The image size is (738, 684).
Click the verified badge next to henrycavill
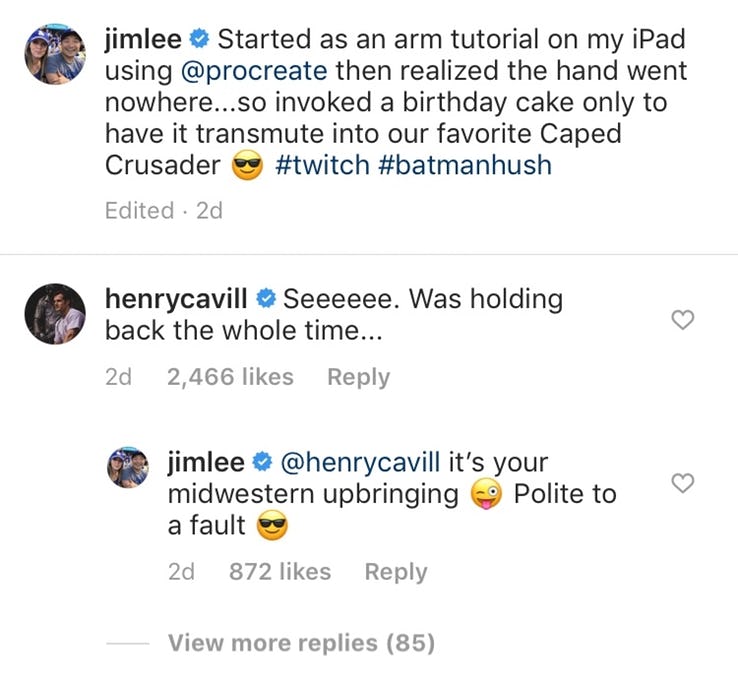tap(266, 299)
